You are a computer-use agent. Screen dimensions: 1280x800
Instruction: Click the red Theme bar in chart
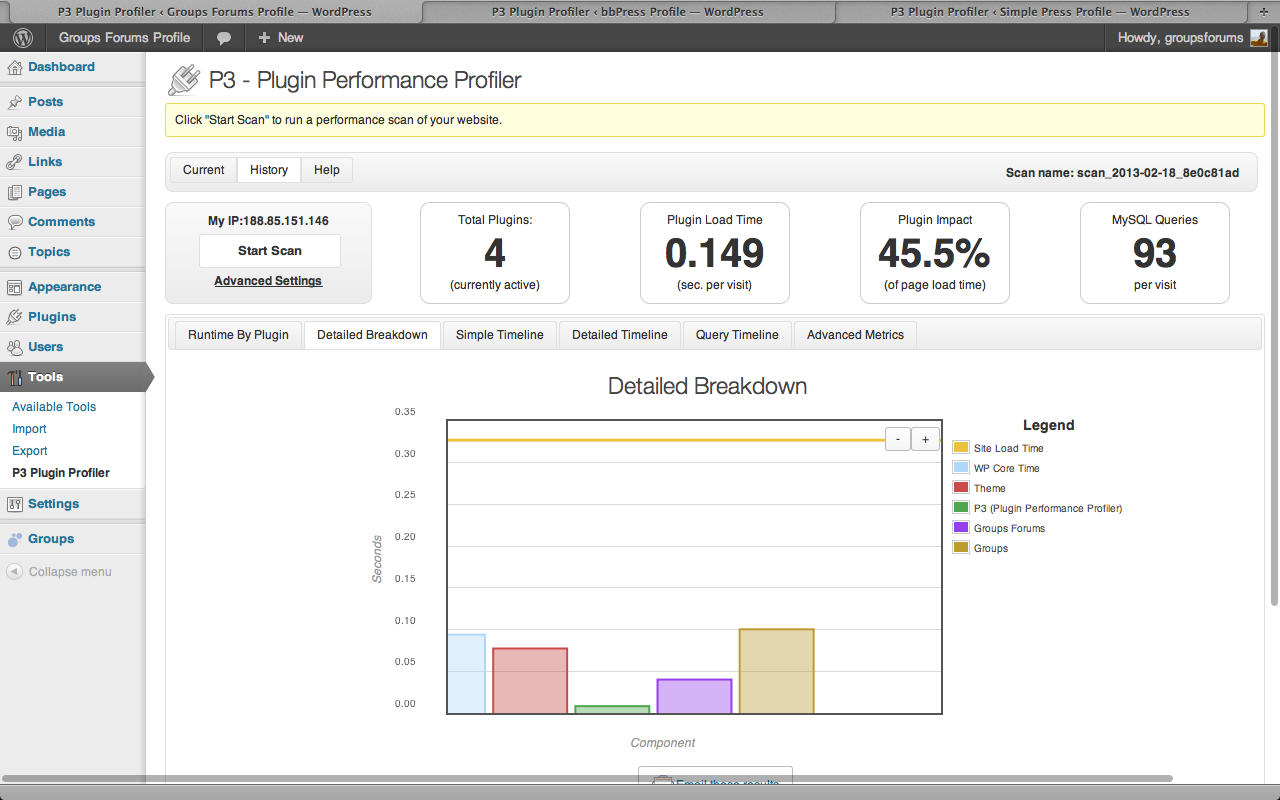click(x=530, y=681)
